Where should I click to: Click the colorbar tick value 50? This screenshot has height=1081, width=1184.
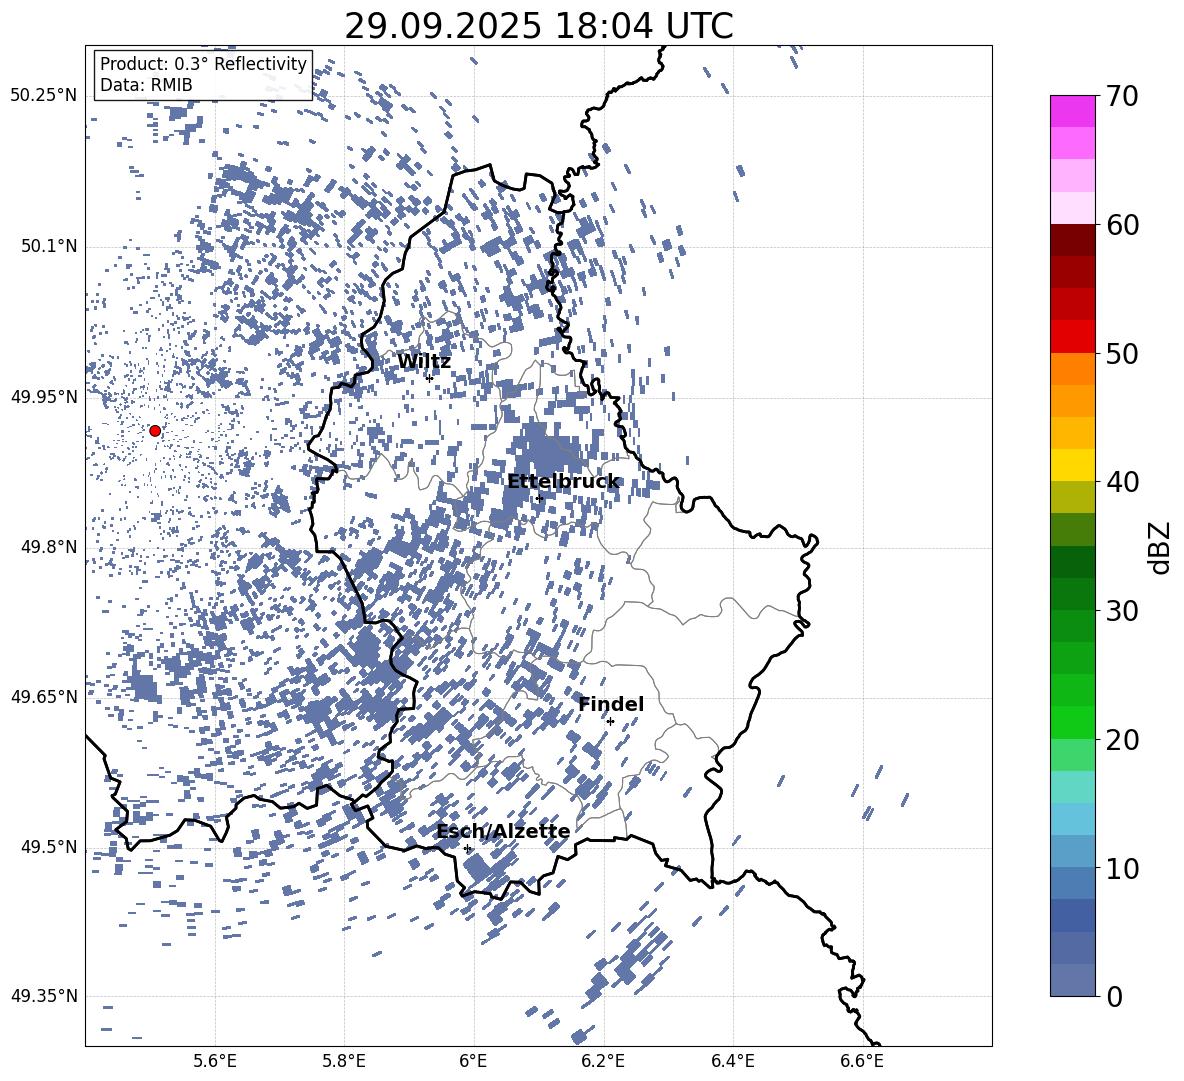[x=1122, y=353]
